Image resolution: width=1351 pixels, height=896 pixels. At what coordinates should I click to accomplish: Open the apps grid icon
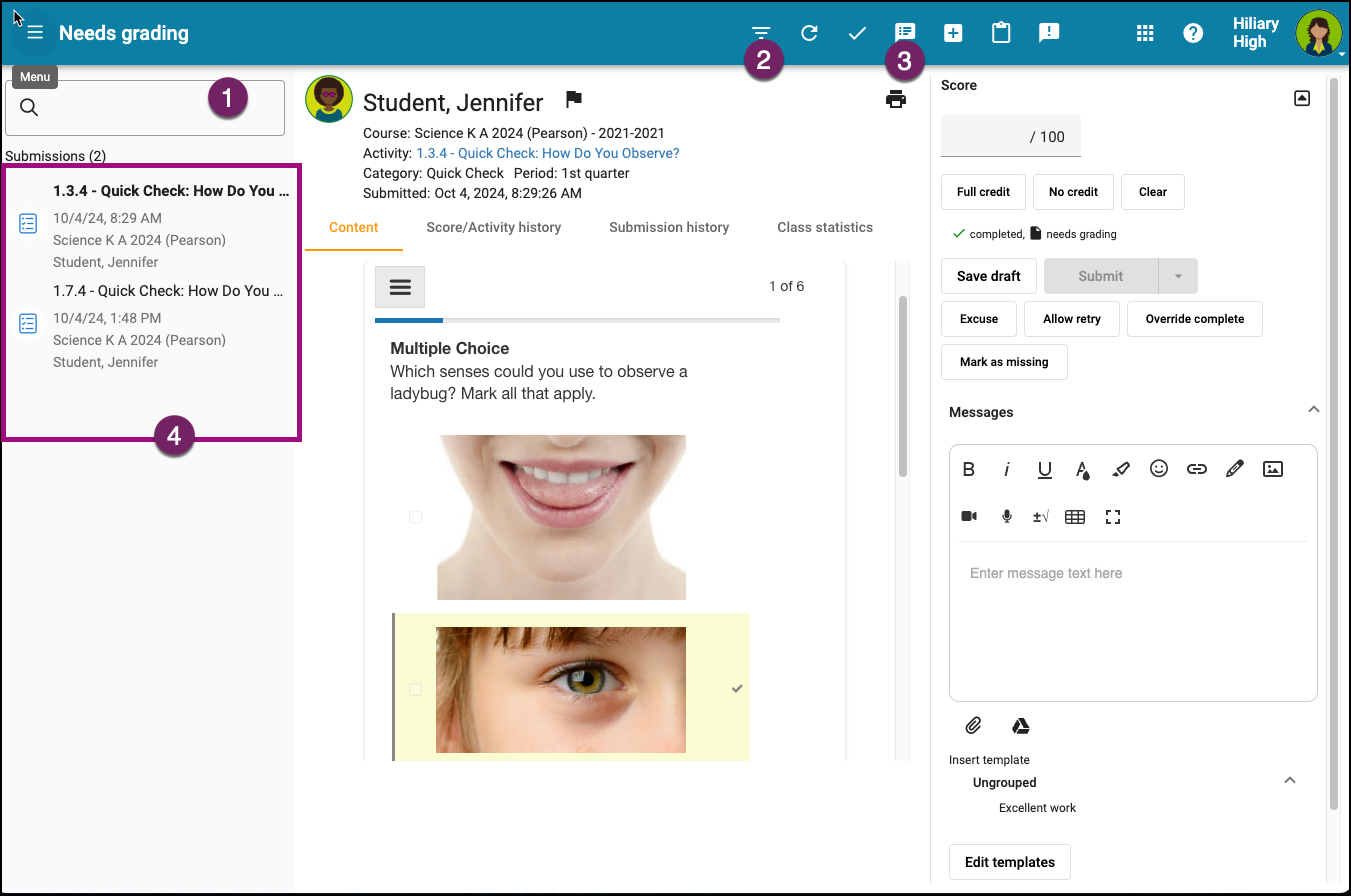(1145, 33)
